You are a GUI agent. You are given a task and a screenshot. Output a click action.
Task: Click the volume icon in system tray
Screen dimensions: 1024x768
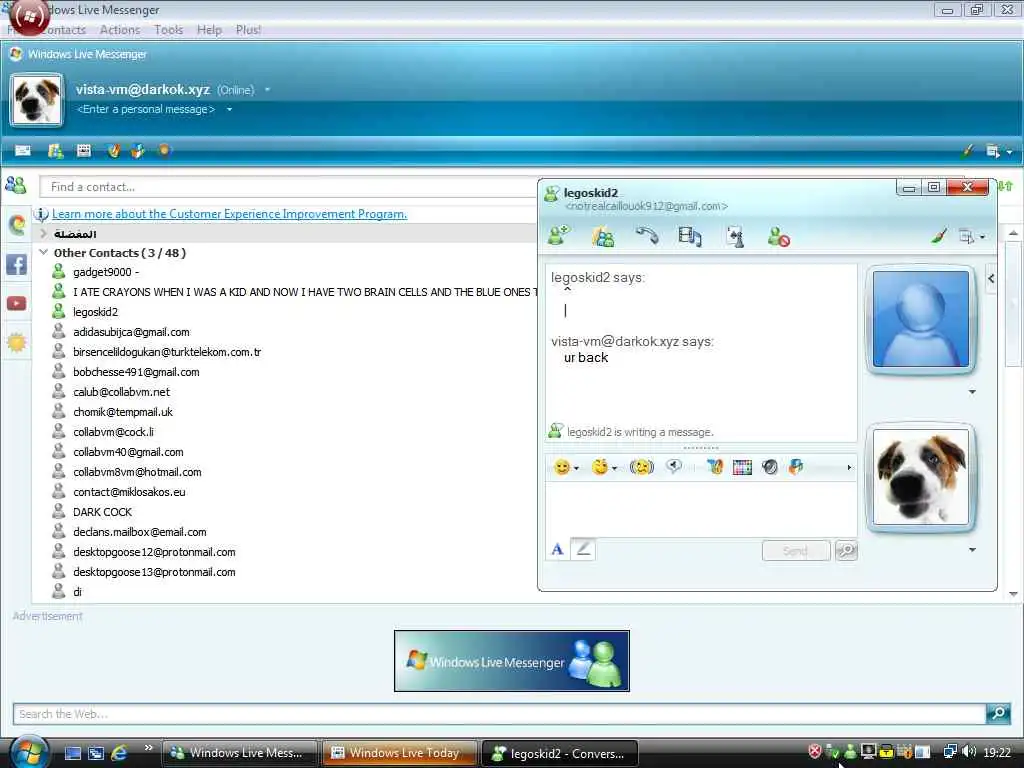pos(969,752)
